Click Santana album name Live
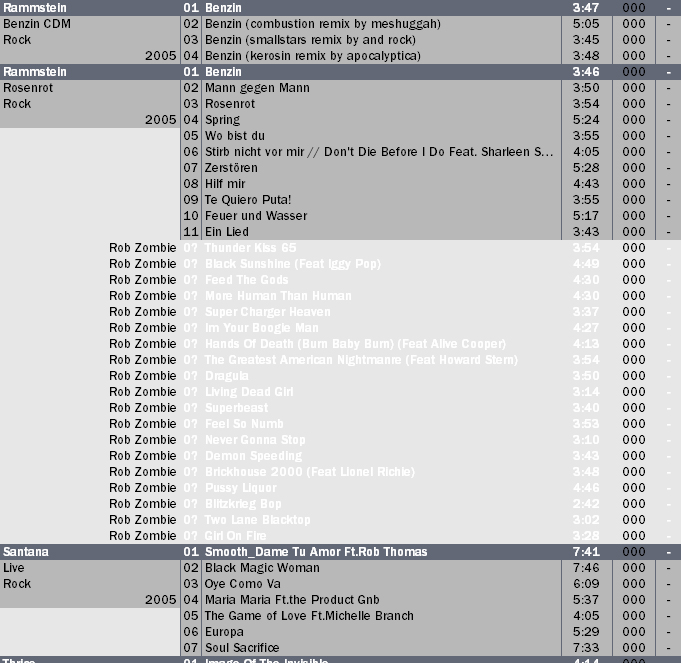Image resolution: width=681 pixels, height=663 pixels. coord(13,568)
